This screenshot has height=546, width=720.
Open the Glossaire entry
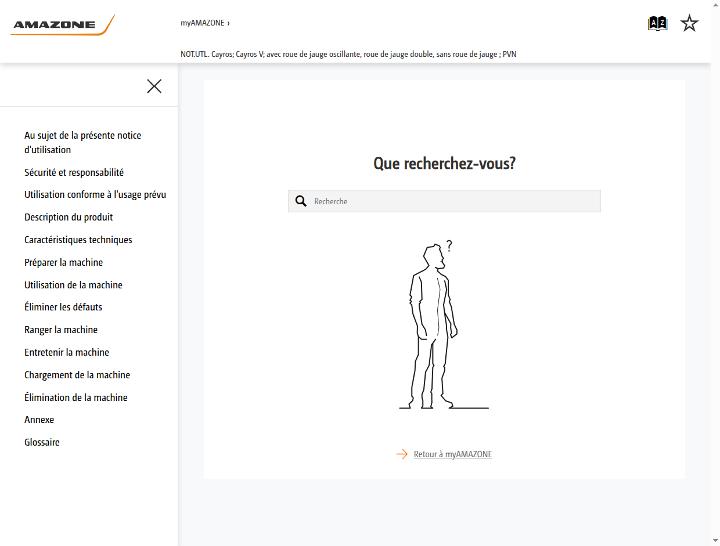(42, 442)
